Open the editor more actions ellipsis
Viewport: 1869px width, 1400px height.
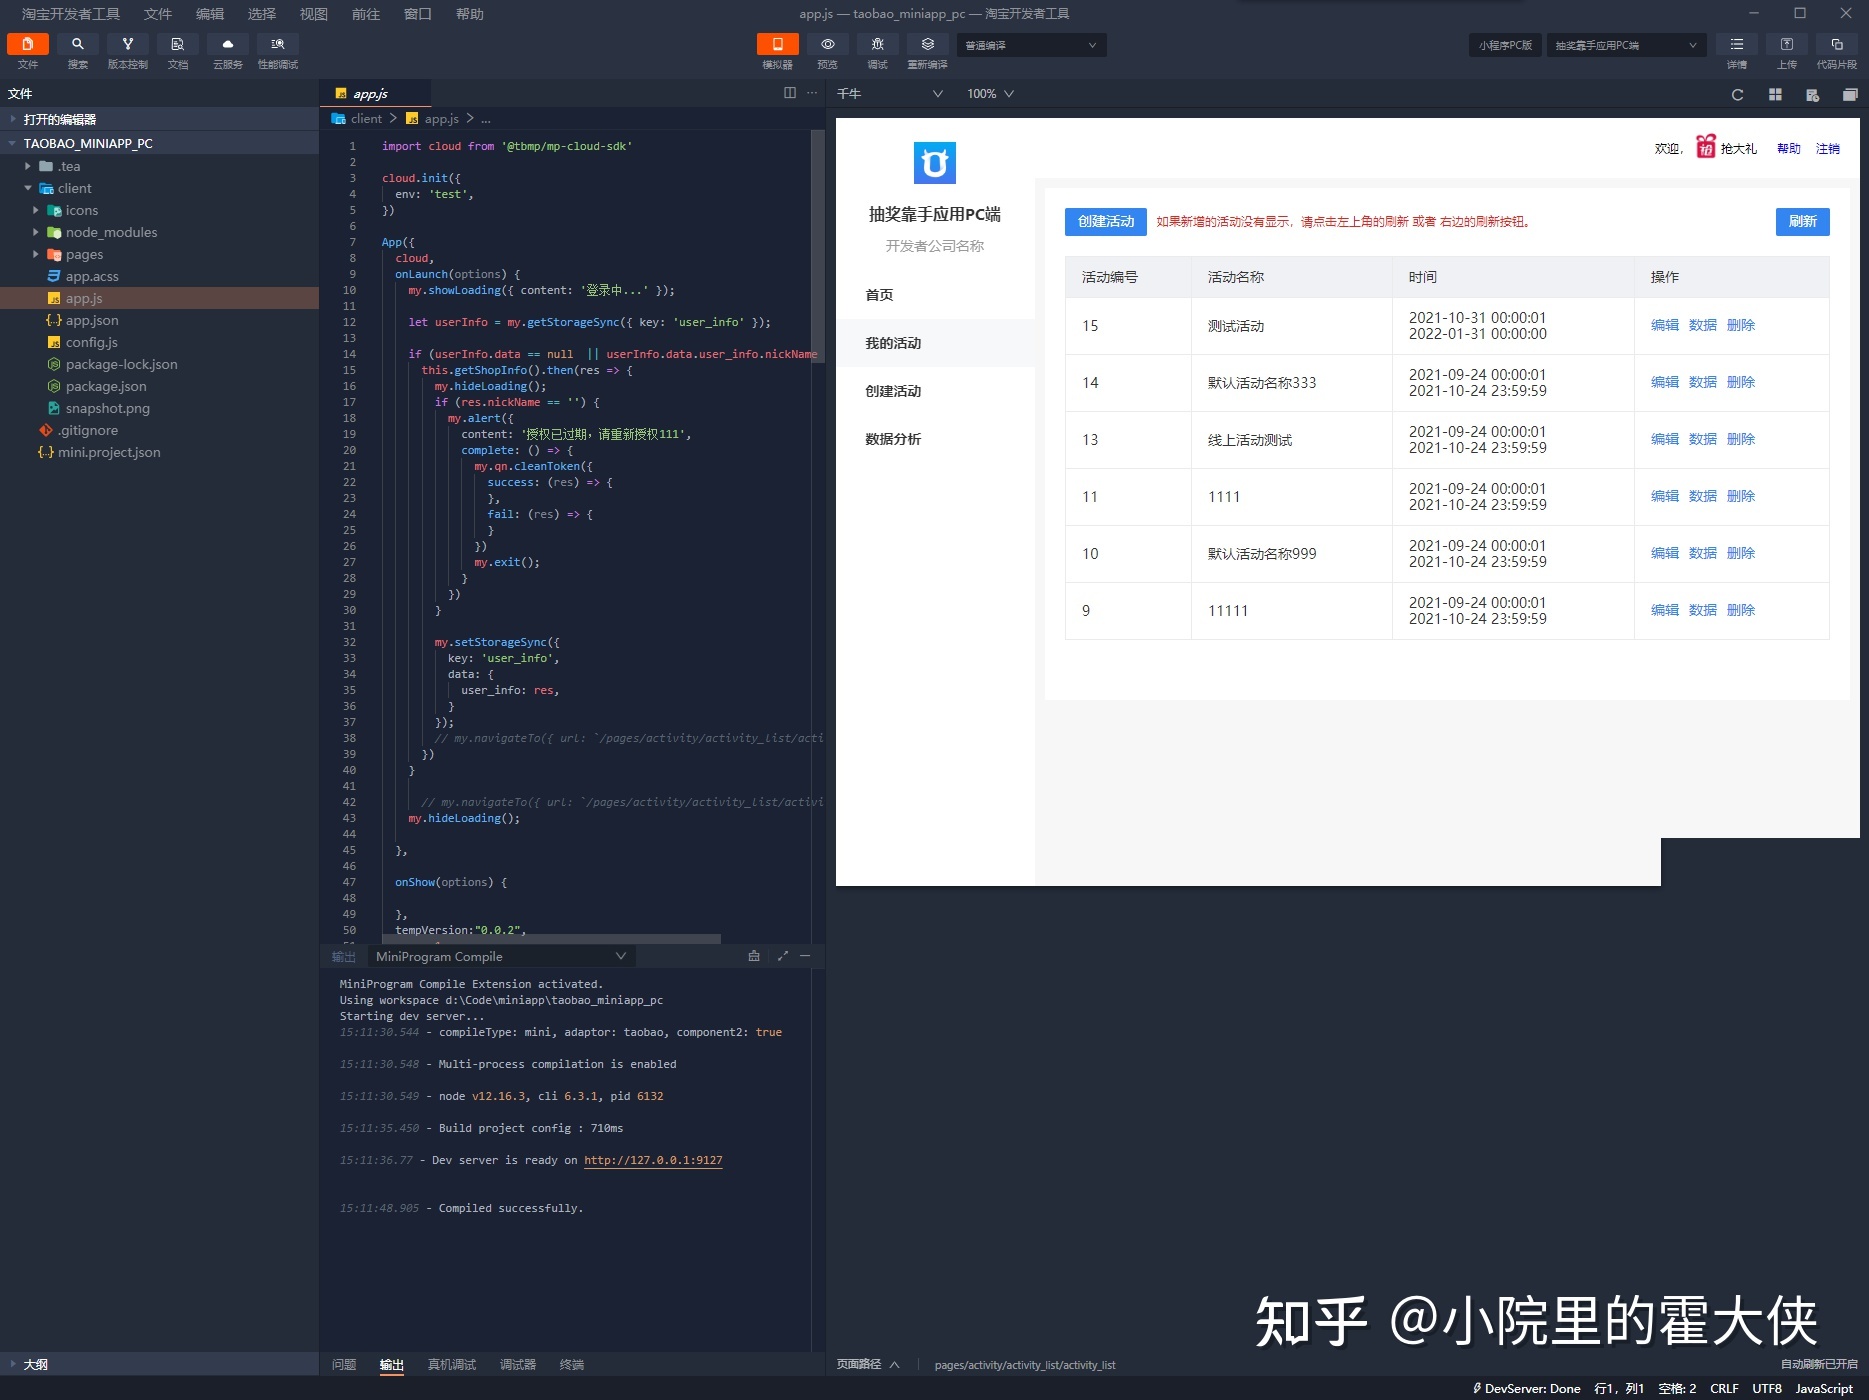click(812, 93)
